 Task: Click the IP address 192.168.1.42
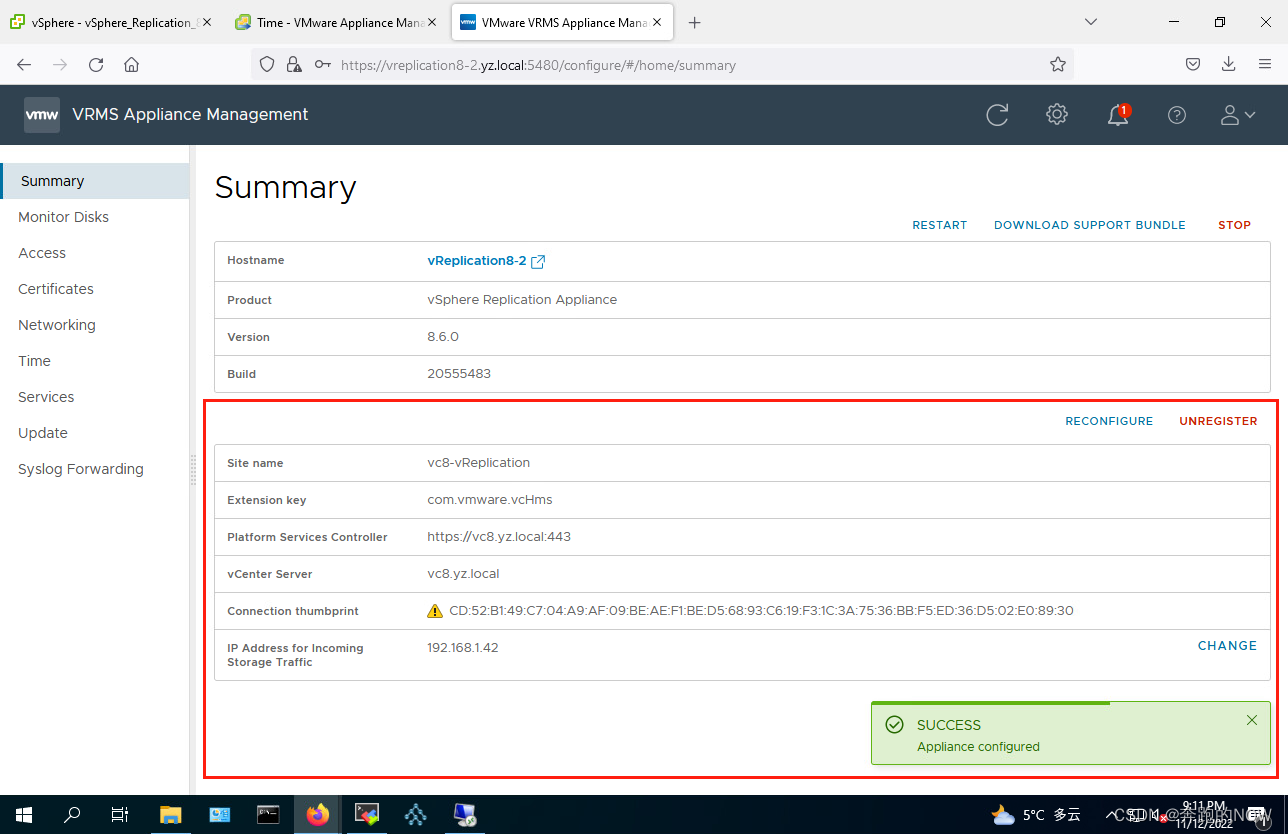tap(462, 648)
